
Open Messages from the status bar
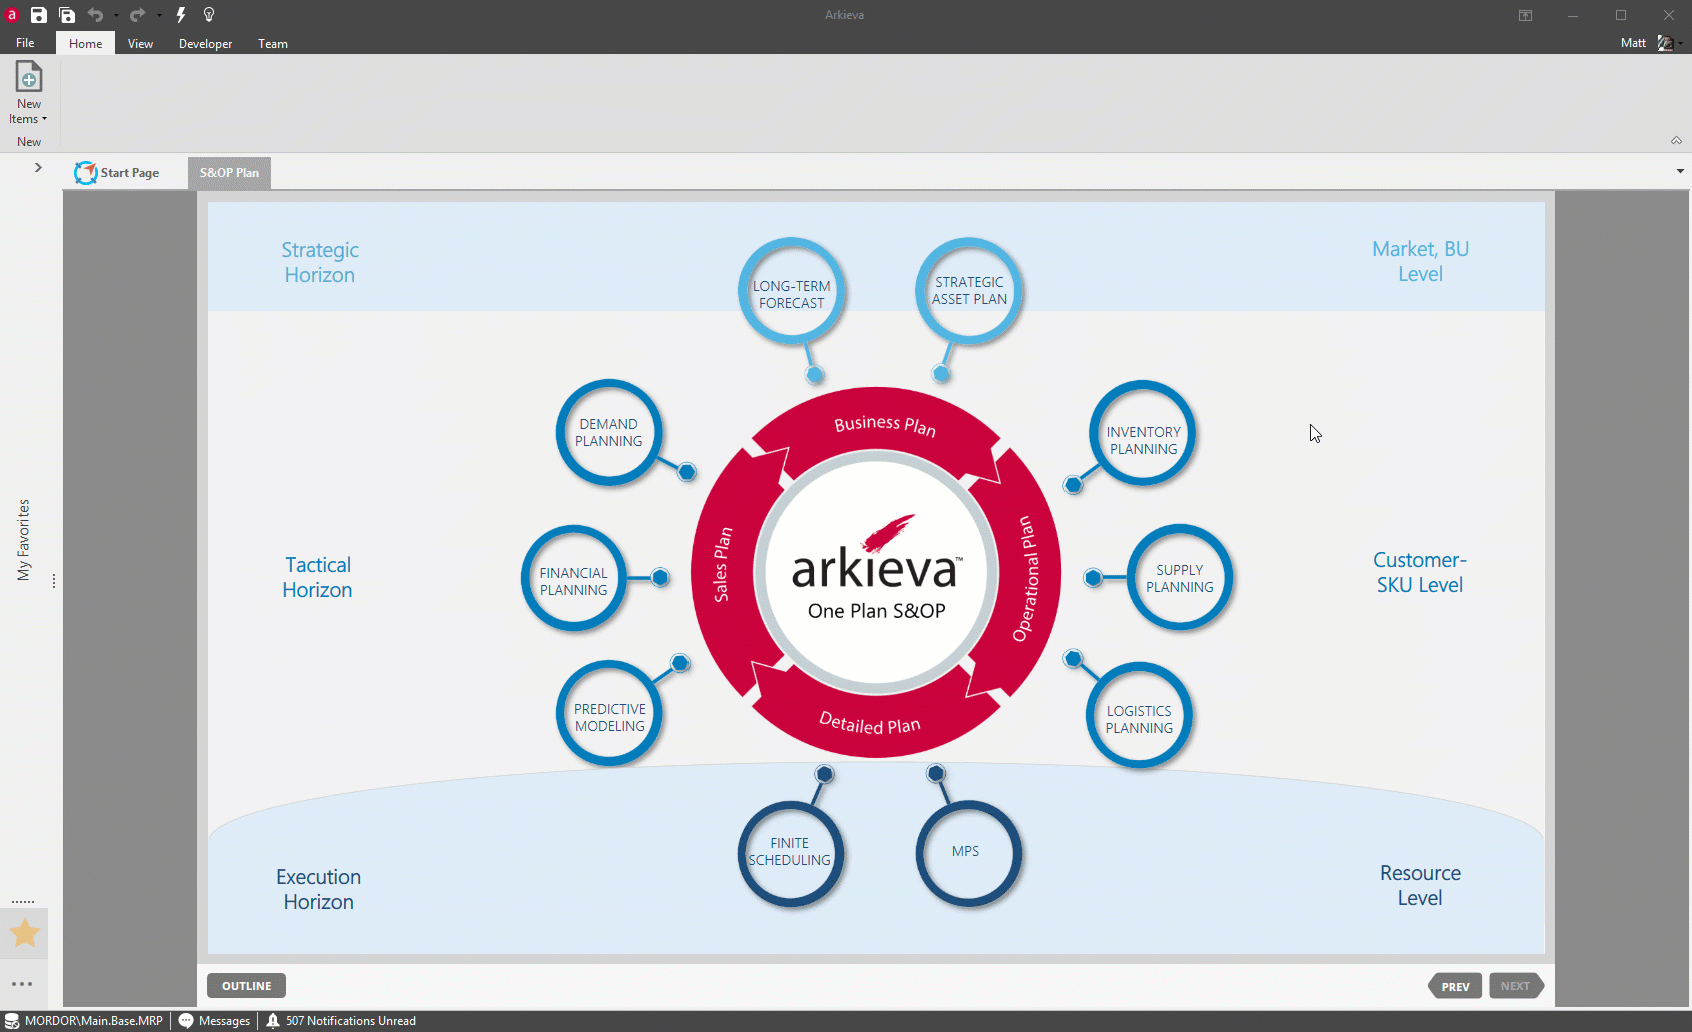[x=214, y=1021]
